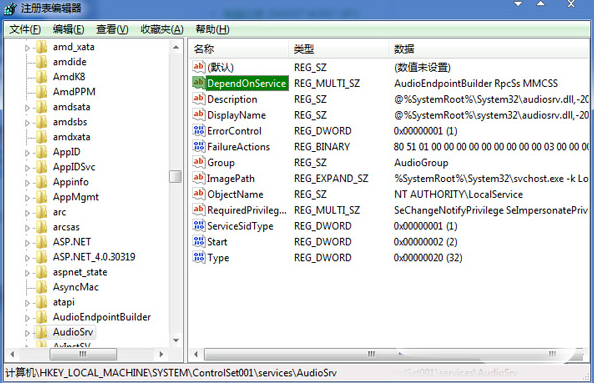This screenshot has height=383, width=594.
Task: Click the AudioSrv folder icon
Action: pyautogui.click(x=41, y=332)
